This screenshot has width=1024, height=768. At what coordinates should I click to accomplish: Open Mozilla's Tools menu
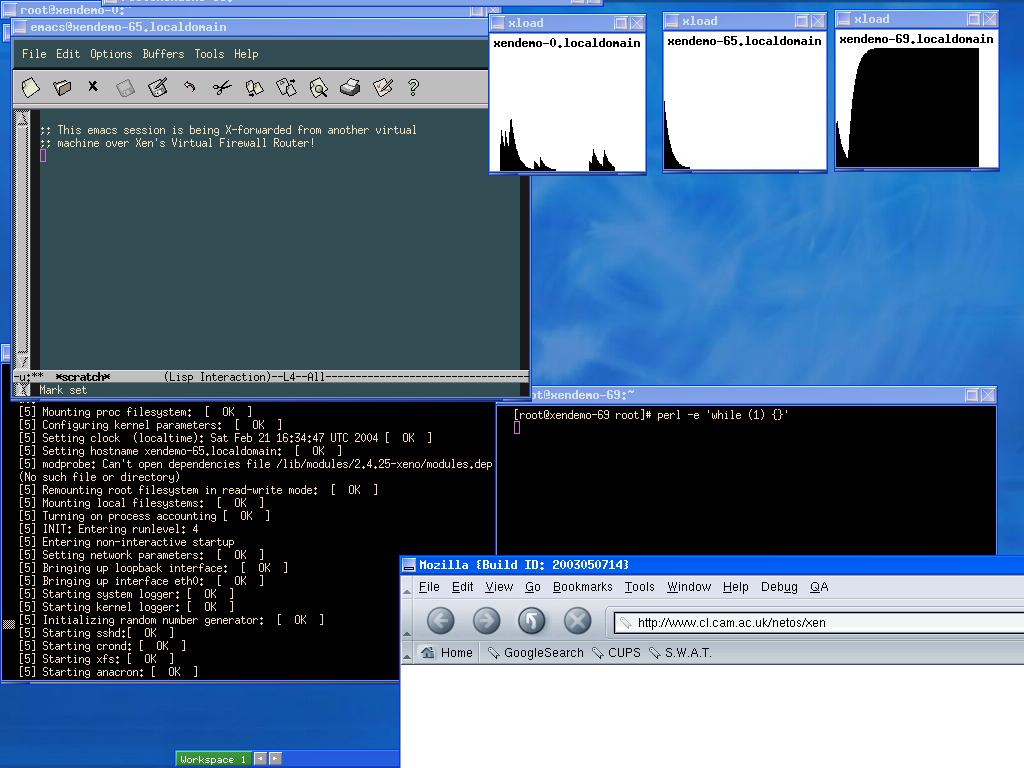click(639, 586)
